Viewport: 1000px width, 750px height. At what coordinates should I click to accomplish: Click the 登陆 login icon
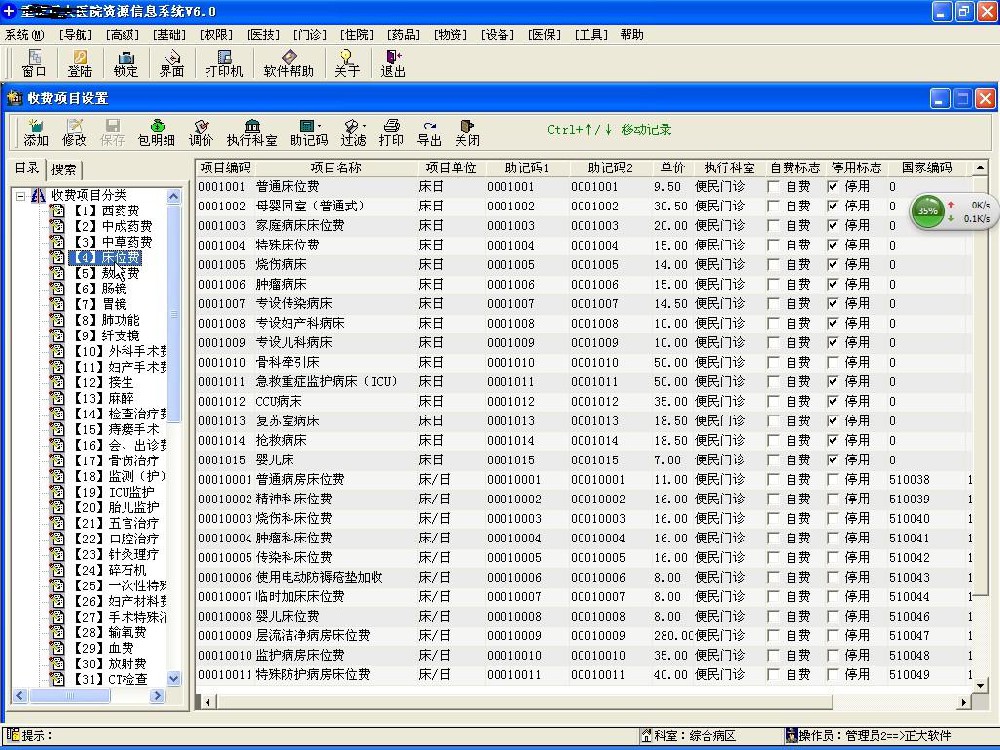[x=80, y=63]
